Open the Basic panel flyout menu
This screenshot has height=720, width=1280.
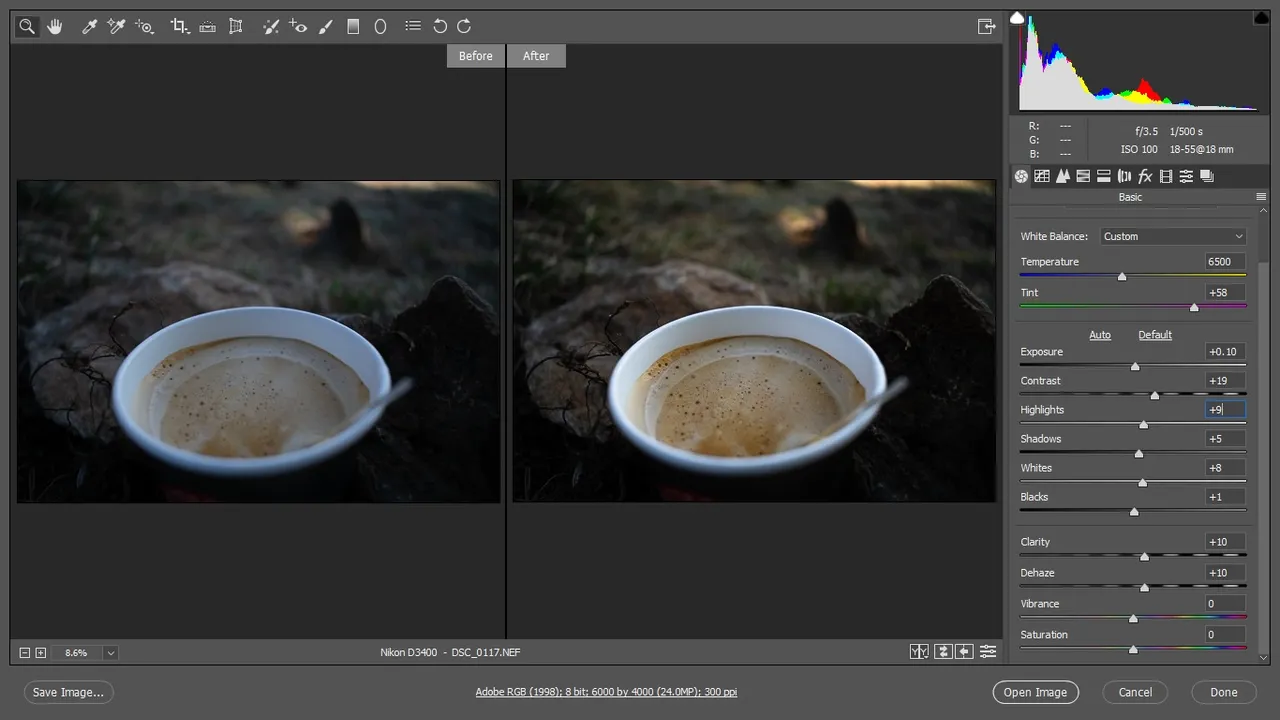1261,197
